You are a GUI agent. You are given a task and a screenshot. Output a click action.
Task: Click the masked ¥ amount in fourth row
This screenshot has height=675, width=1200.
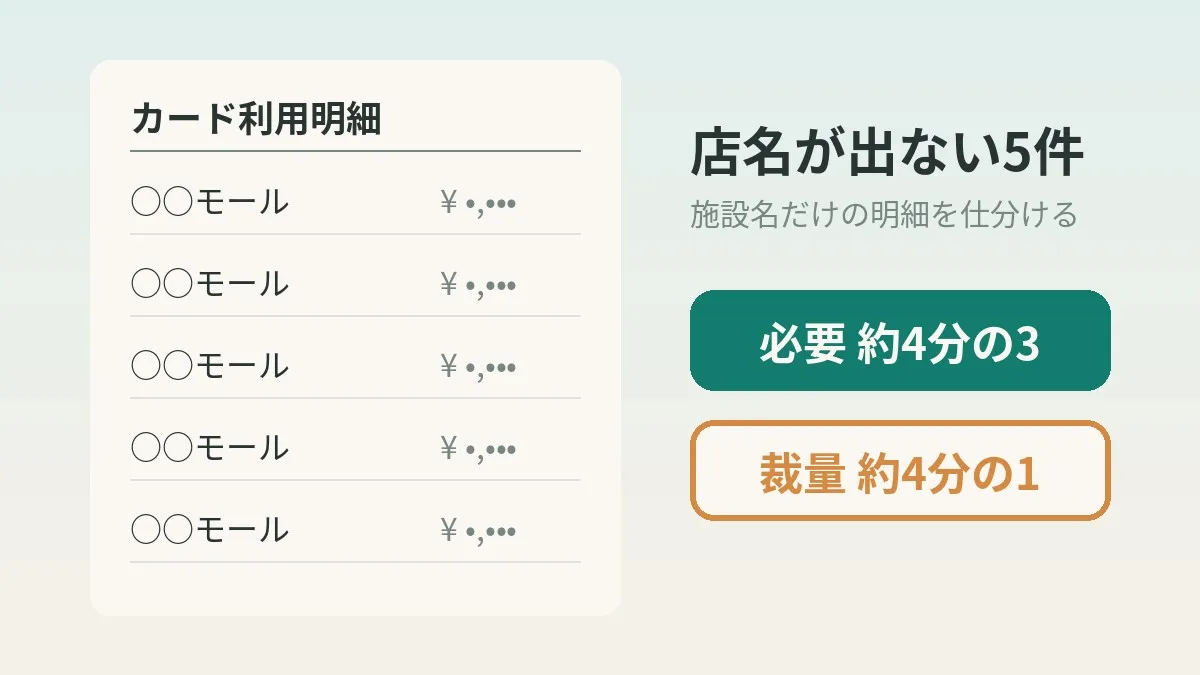click(x=478, y=449)
